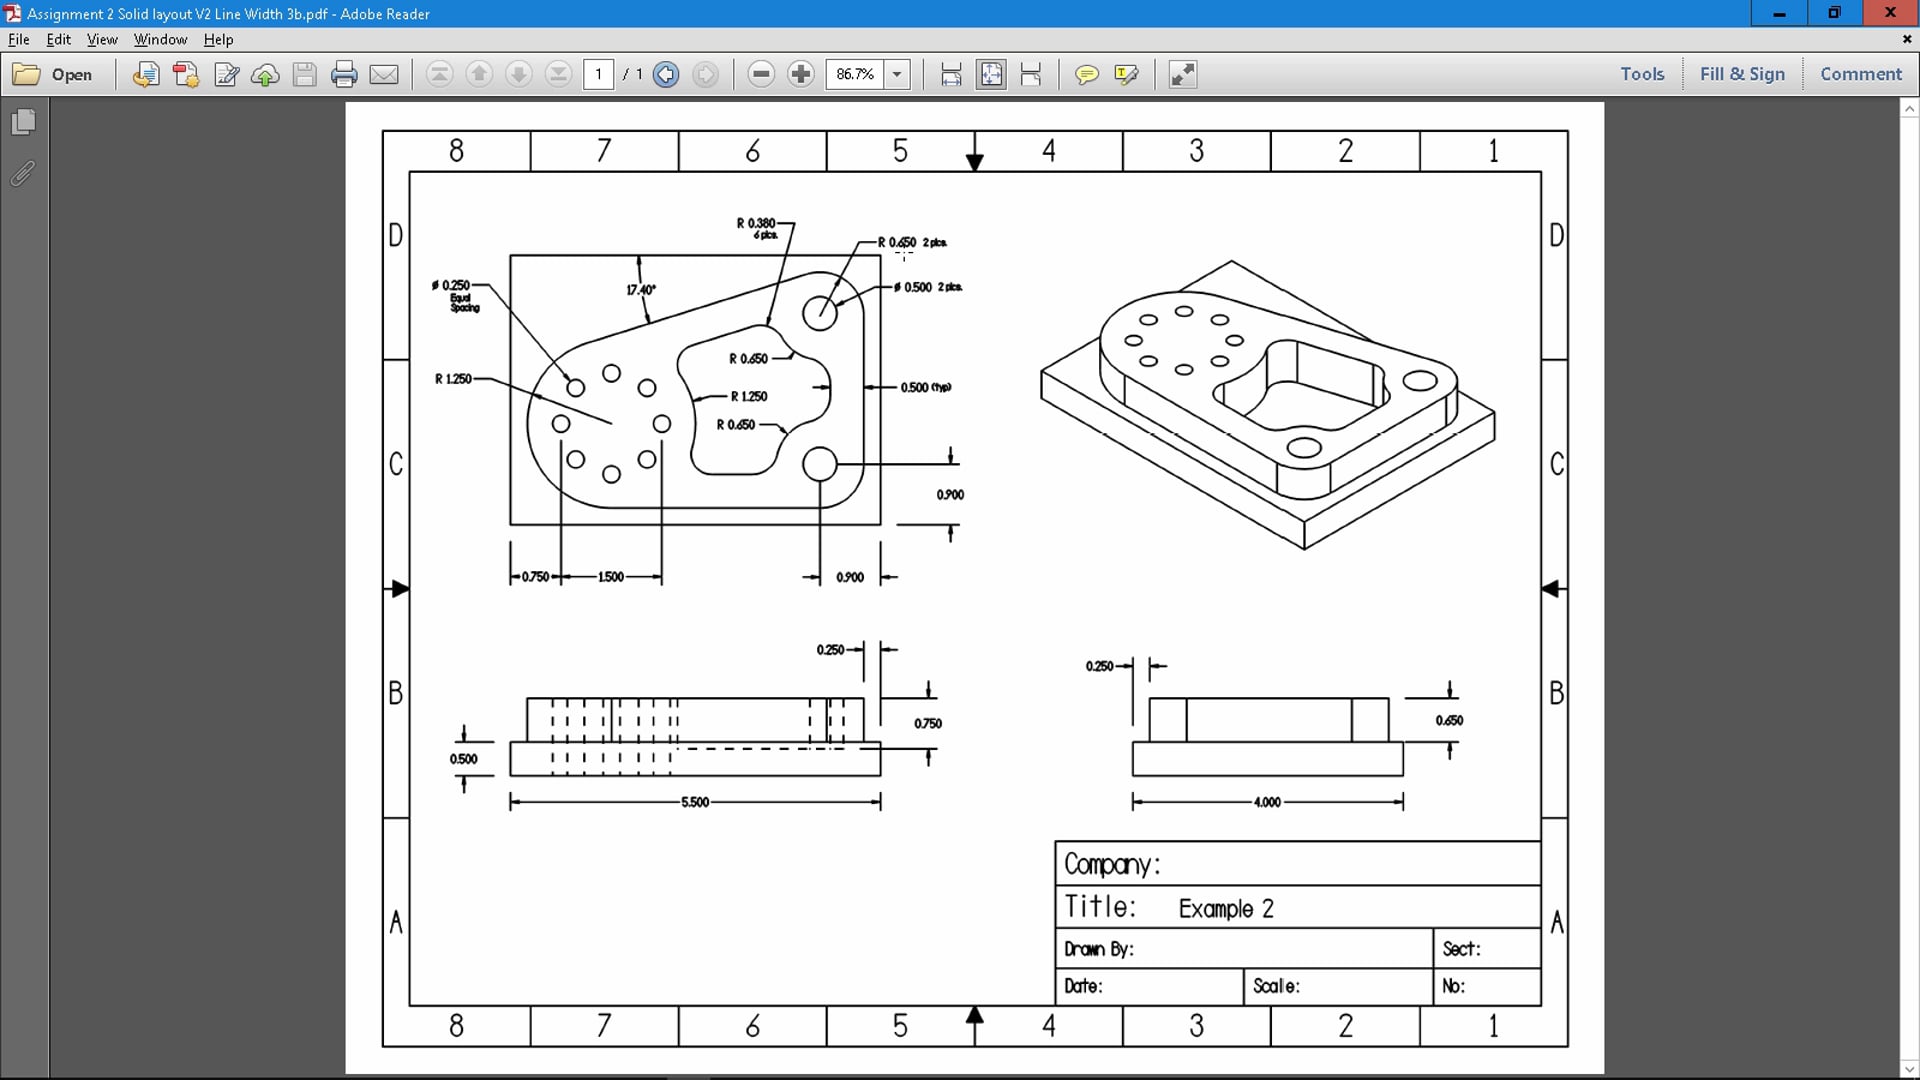This screenshot has width=1920, height=1080.
Task: Click the 'No:' label in title block
Action: click(1453, 986)
